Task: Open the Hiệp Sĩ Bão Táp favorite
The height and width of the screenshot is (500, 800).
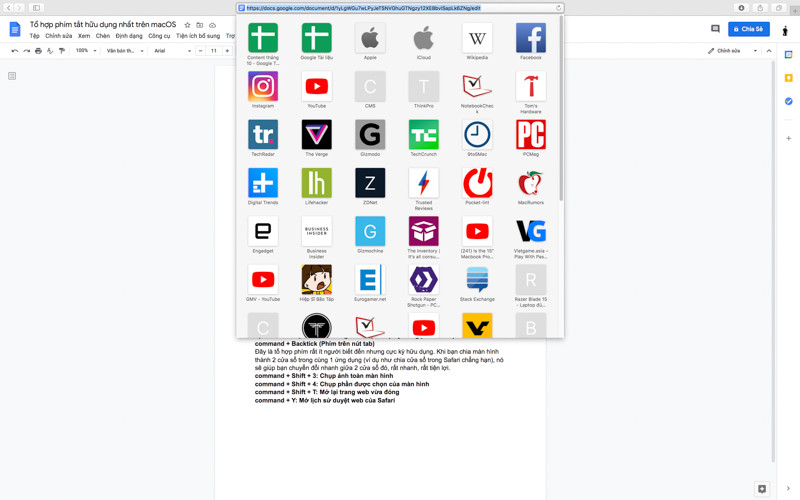Action: click(x=316, y=280)
